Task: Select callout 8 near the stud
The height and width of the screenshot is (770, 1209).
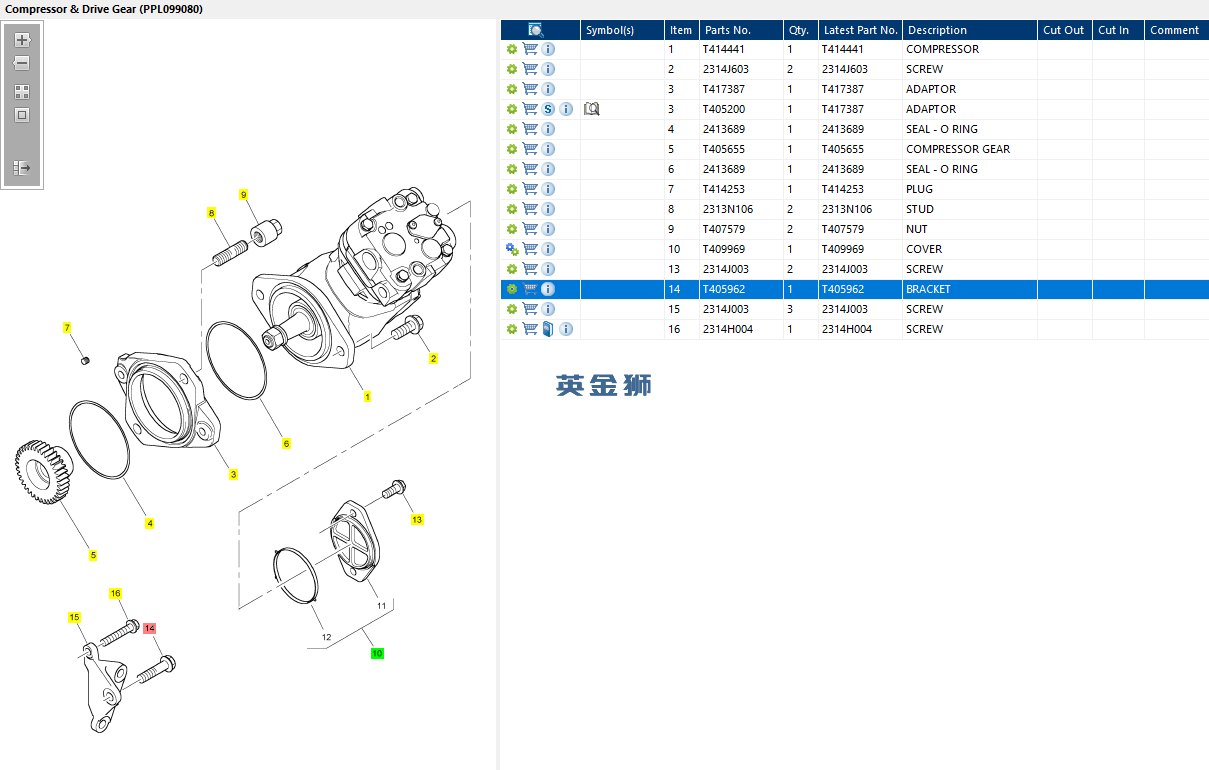Action: 211,213
